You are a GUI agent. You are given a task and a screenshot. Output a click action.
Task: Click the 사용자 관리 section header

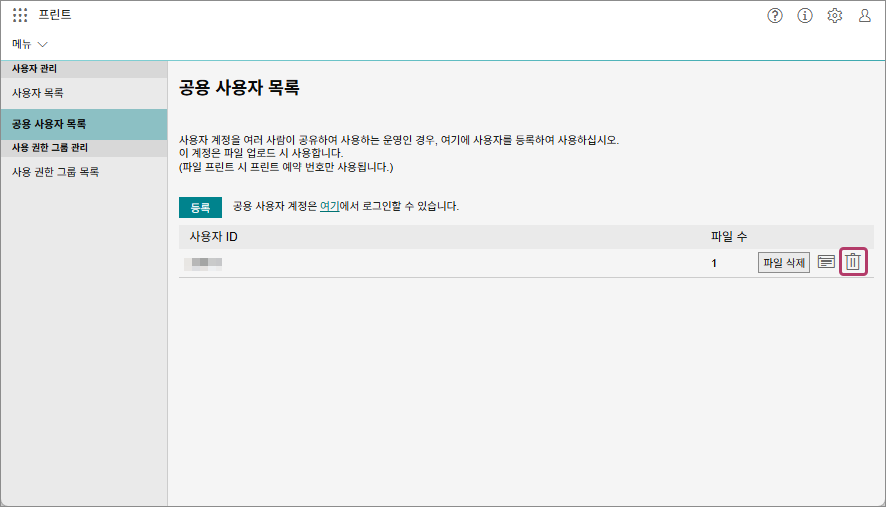pyautogui.click(x=35, y=69)
